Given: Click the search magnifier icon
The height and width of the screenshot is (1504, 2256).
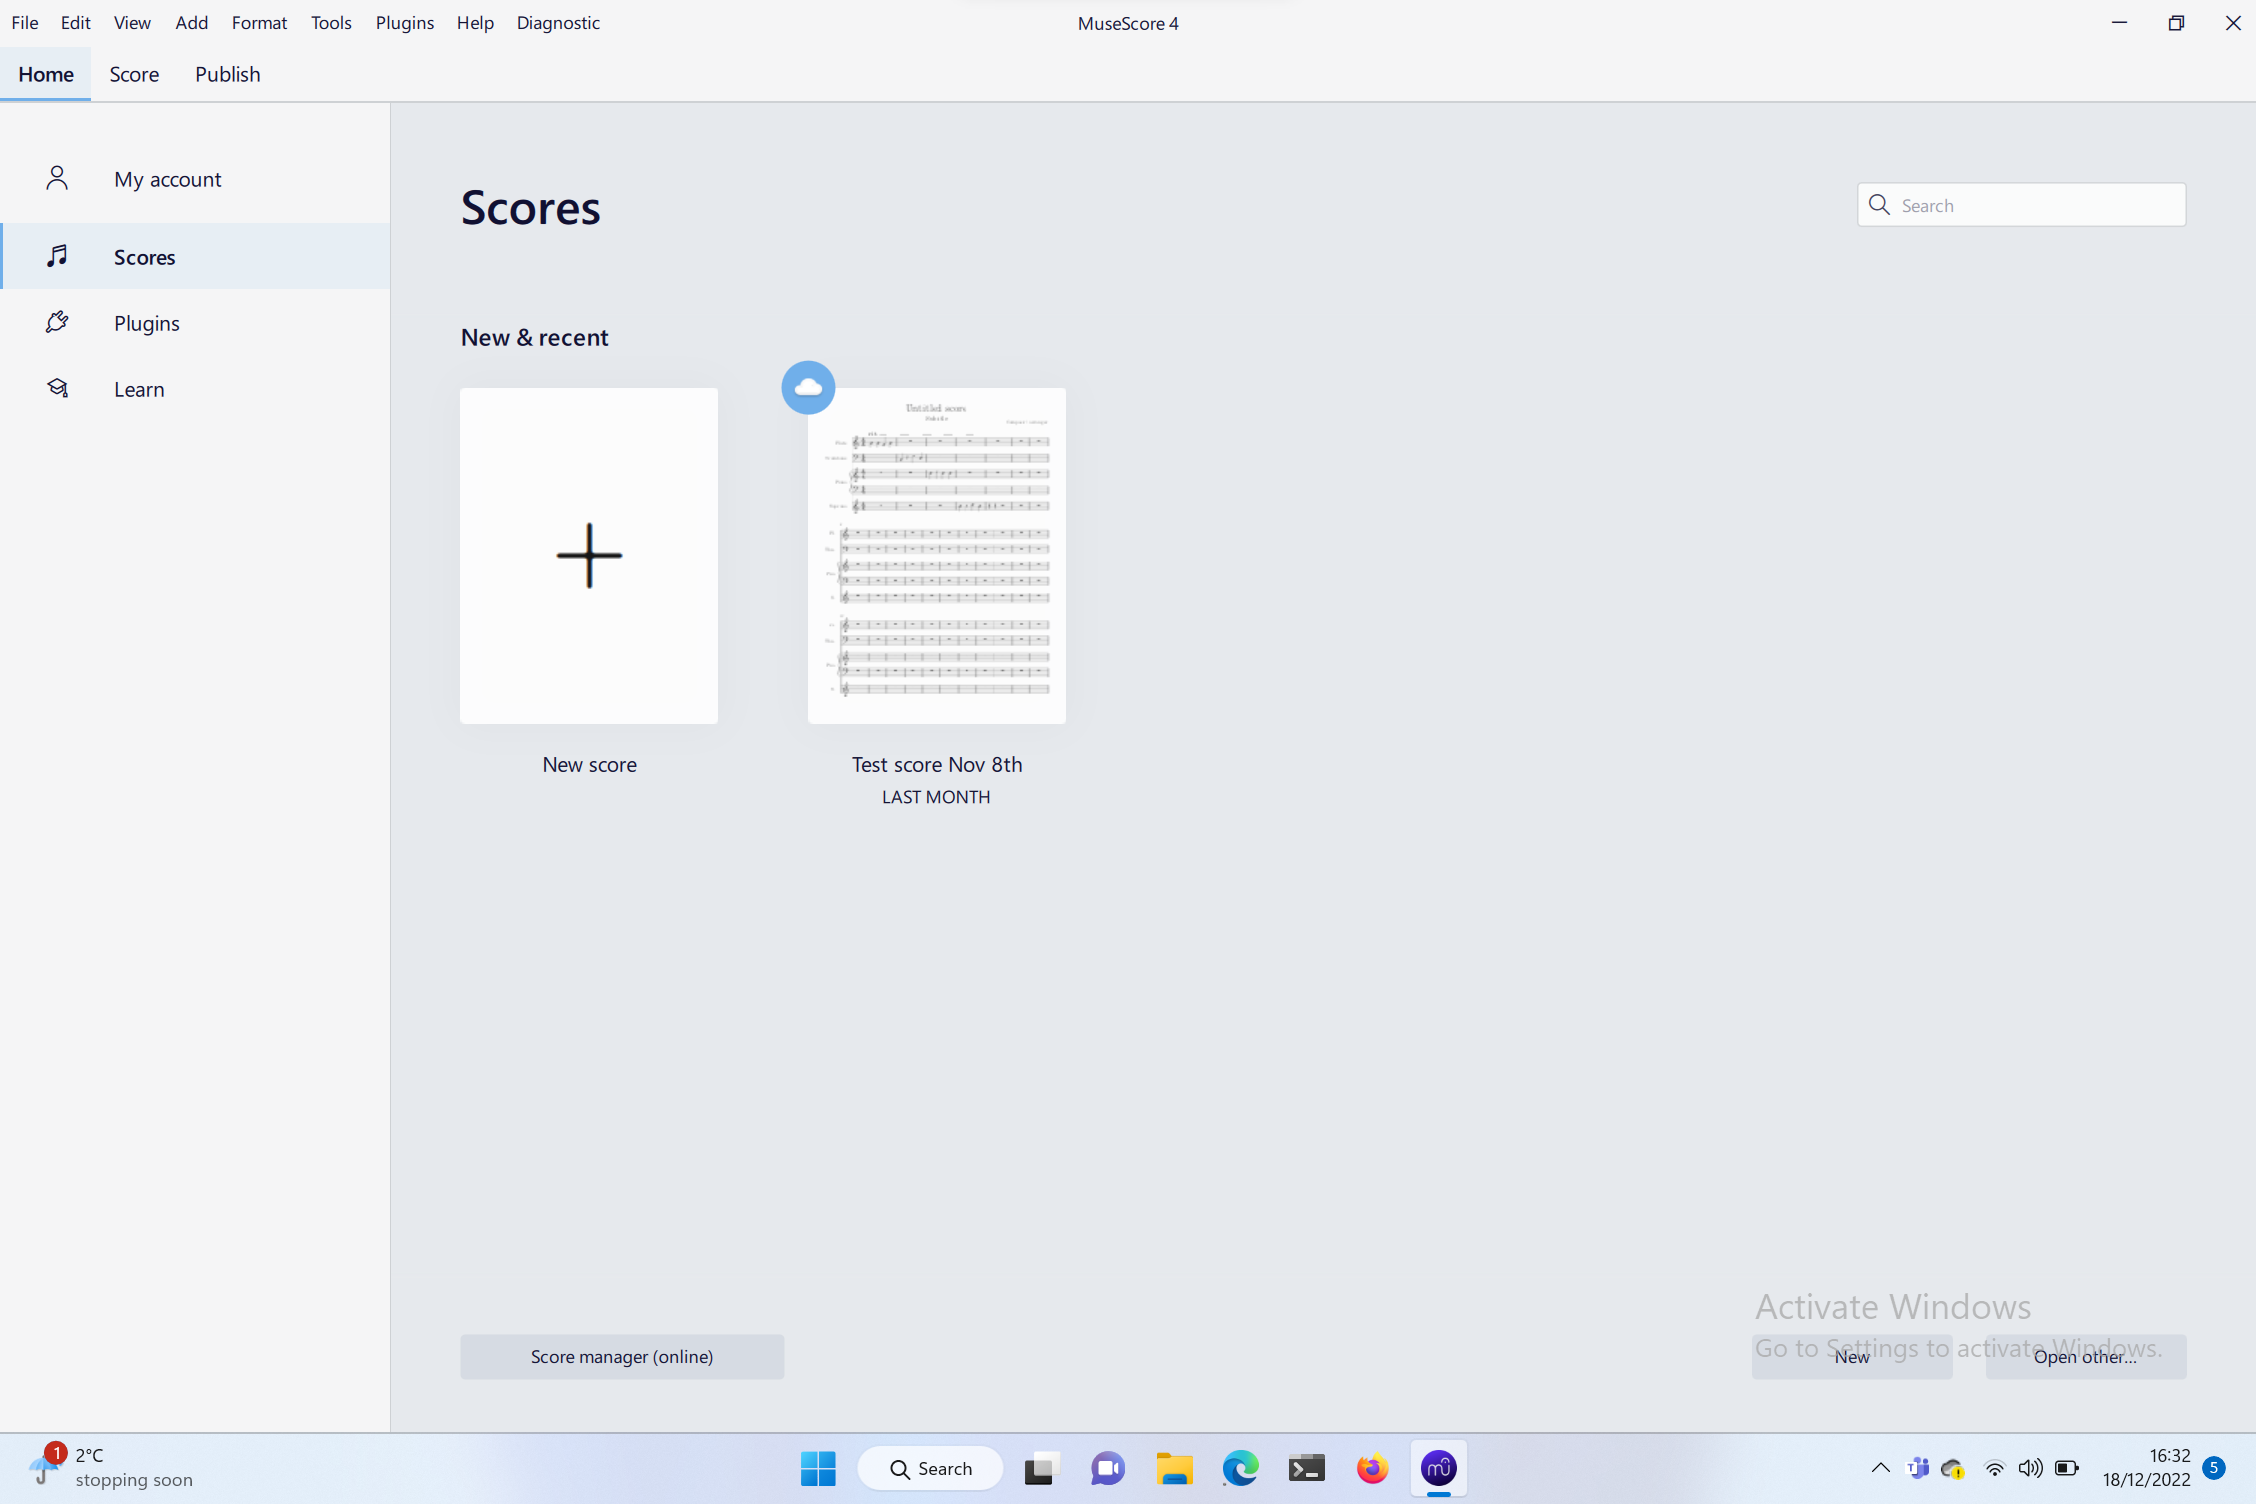Looking at the screenshot, I should coord(1879,204).
